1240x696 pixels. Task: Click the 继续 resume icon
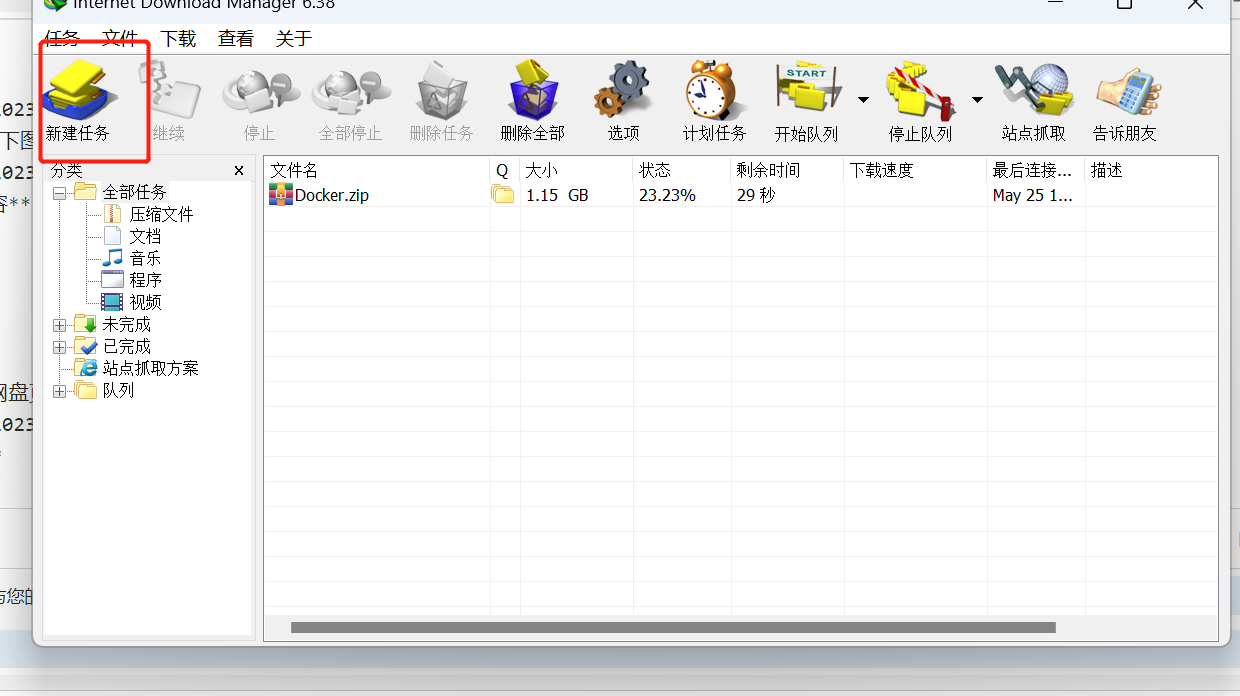[168, 91]
